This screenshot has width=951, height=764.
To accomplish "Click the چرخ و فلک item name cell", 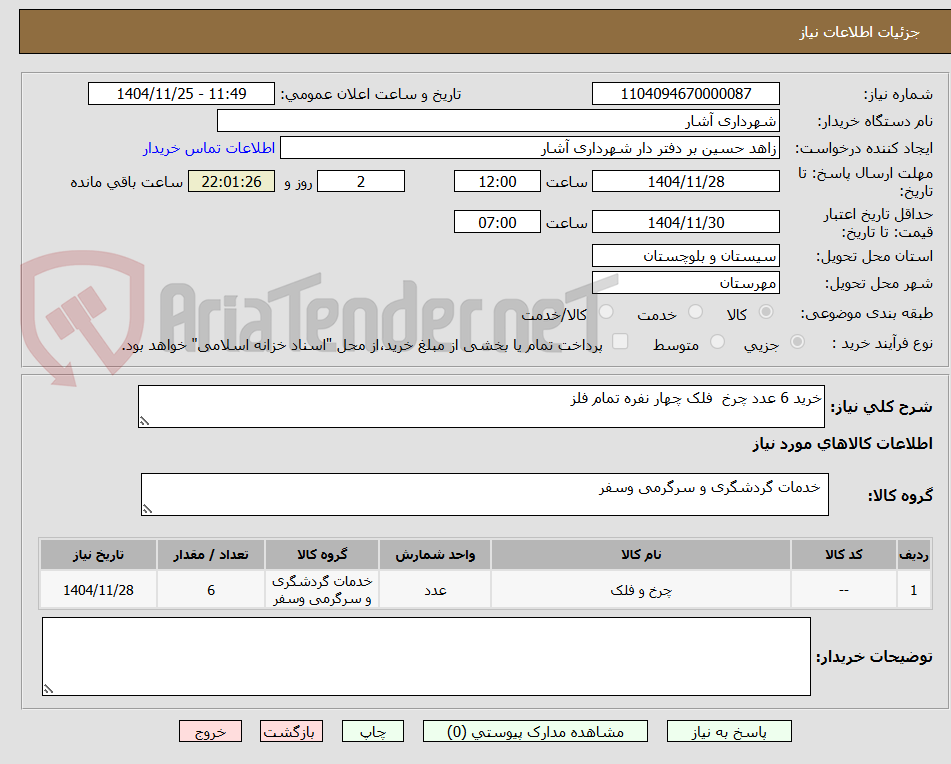I will coord(641,590).
